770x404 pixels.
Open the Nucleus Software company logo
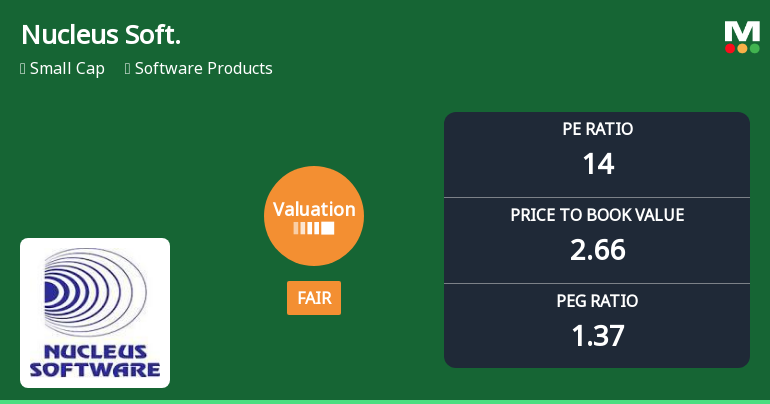pos(95,312)
